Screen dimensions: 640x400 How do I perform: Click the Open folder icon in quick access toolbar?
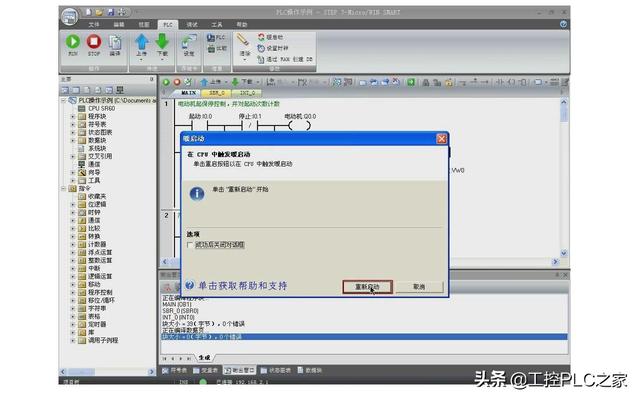[99, 12]
